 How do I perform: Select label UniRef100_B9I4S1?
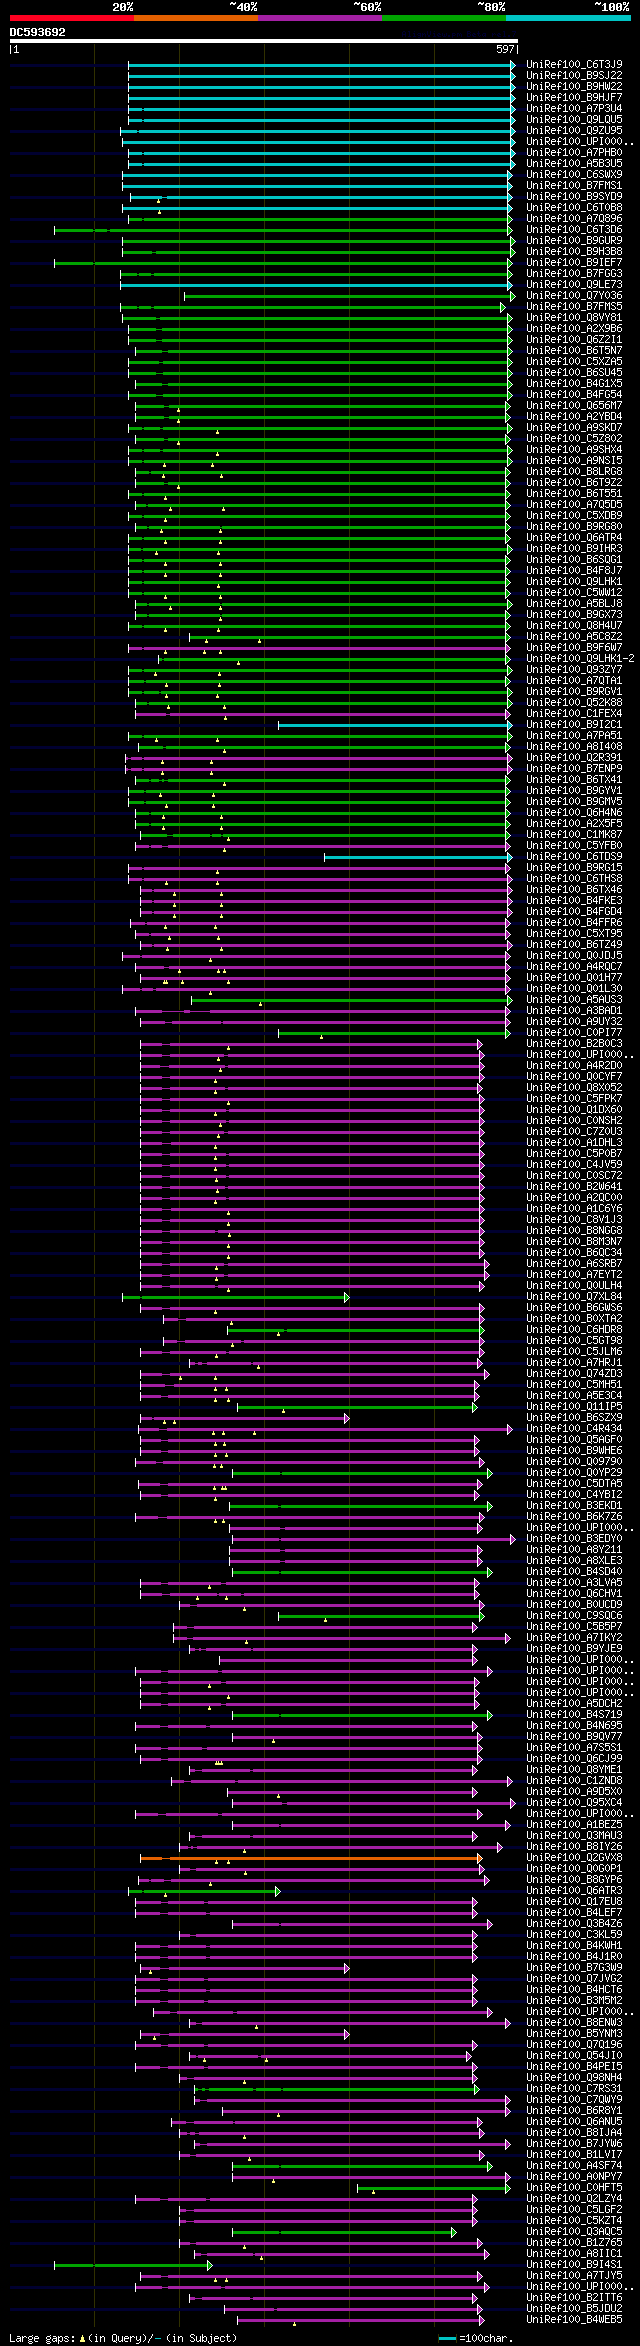click(574, 2264)
